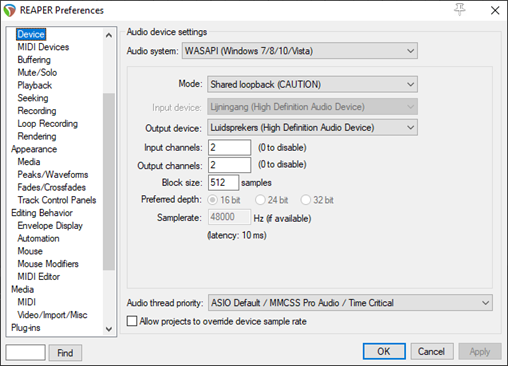Select the Appearance category

(34, 149)
